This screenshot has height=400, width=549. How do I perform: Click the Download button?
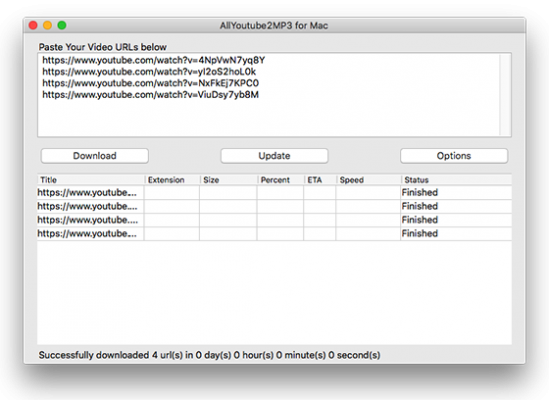click(95, 156)
